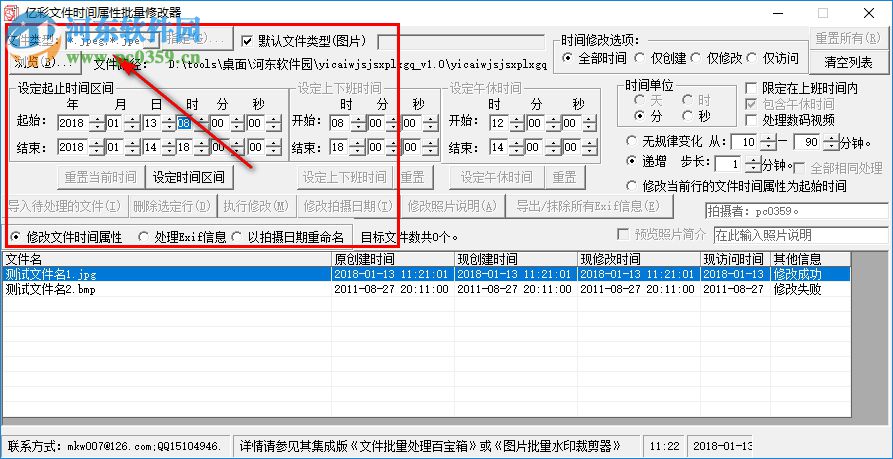Click the 文件名 column header
Screen dimensions: 893x459
(x=167, y=259)
